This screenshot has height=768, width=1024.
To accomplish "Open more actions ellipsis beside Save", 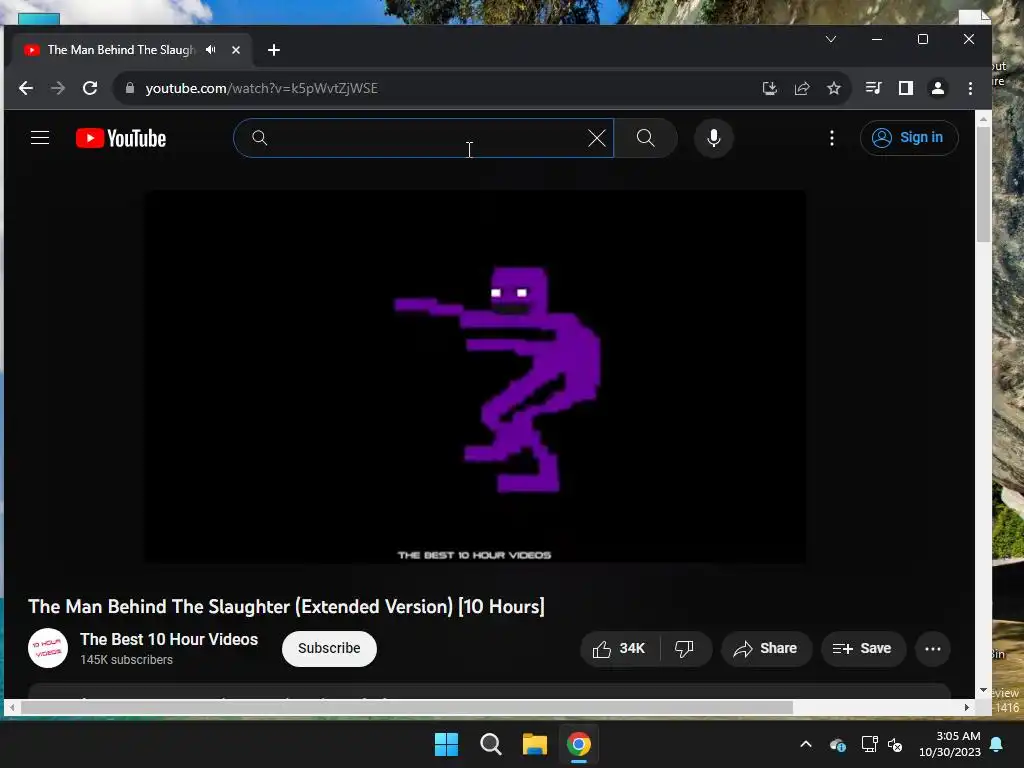I will (933, 648).
